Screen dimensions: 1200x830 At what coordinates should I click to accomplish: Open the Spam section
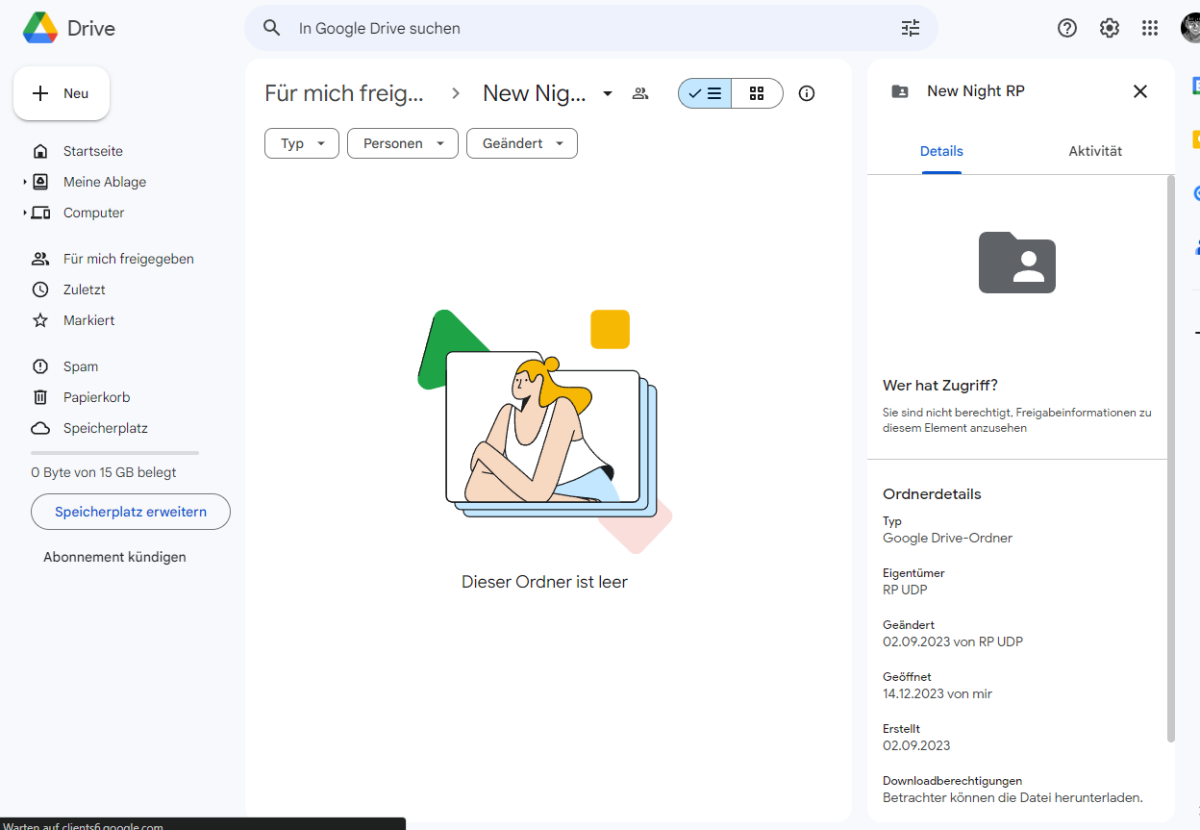(80, 366)
